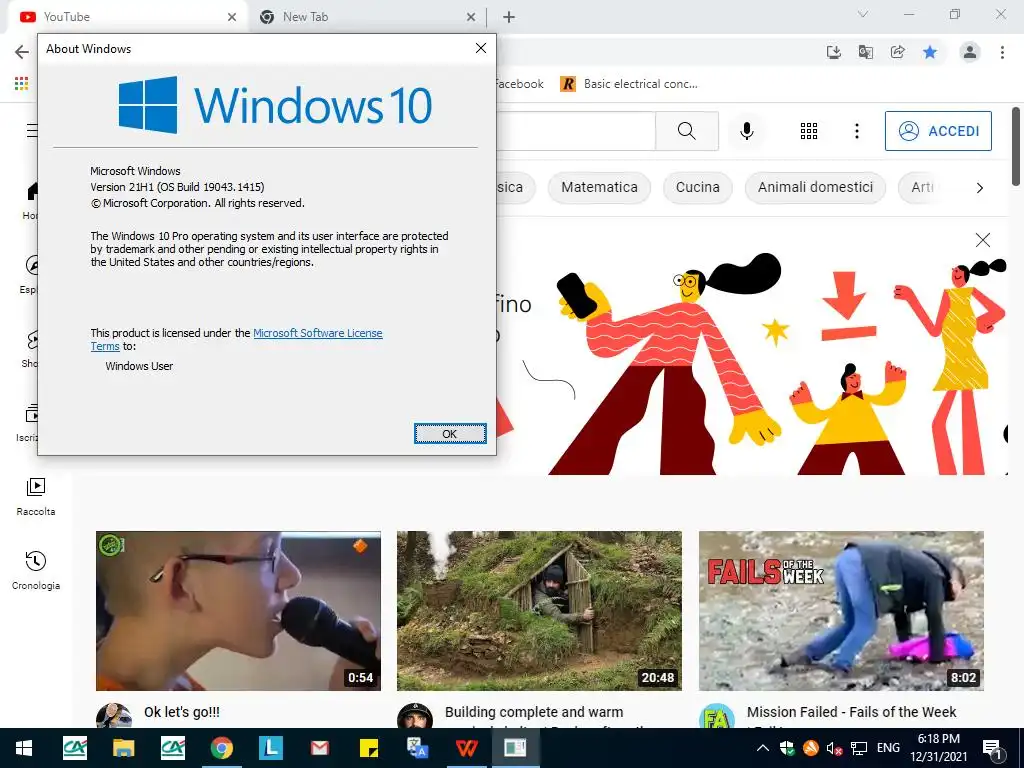Open the Cronologia history sidebar item
The width and height of the screenshot is (1024, 768).
35,570
